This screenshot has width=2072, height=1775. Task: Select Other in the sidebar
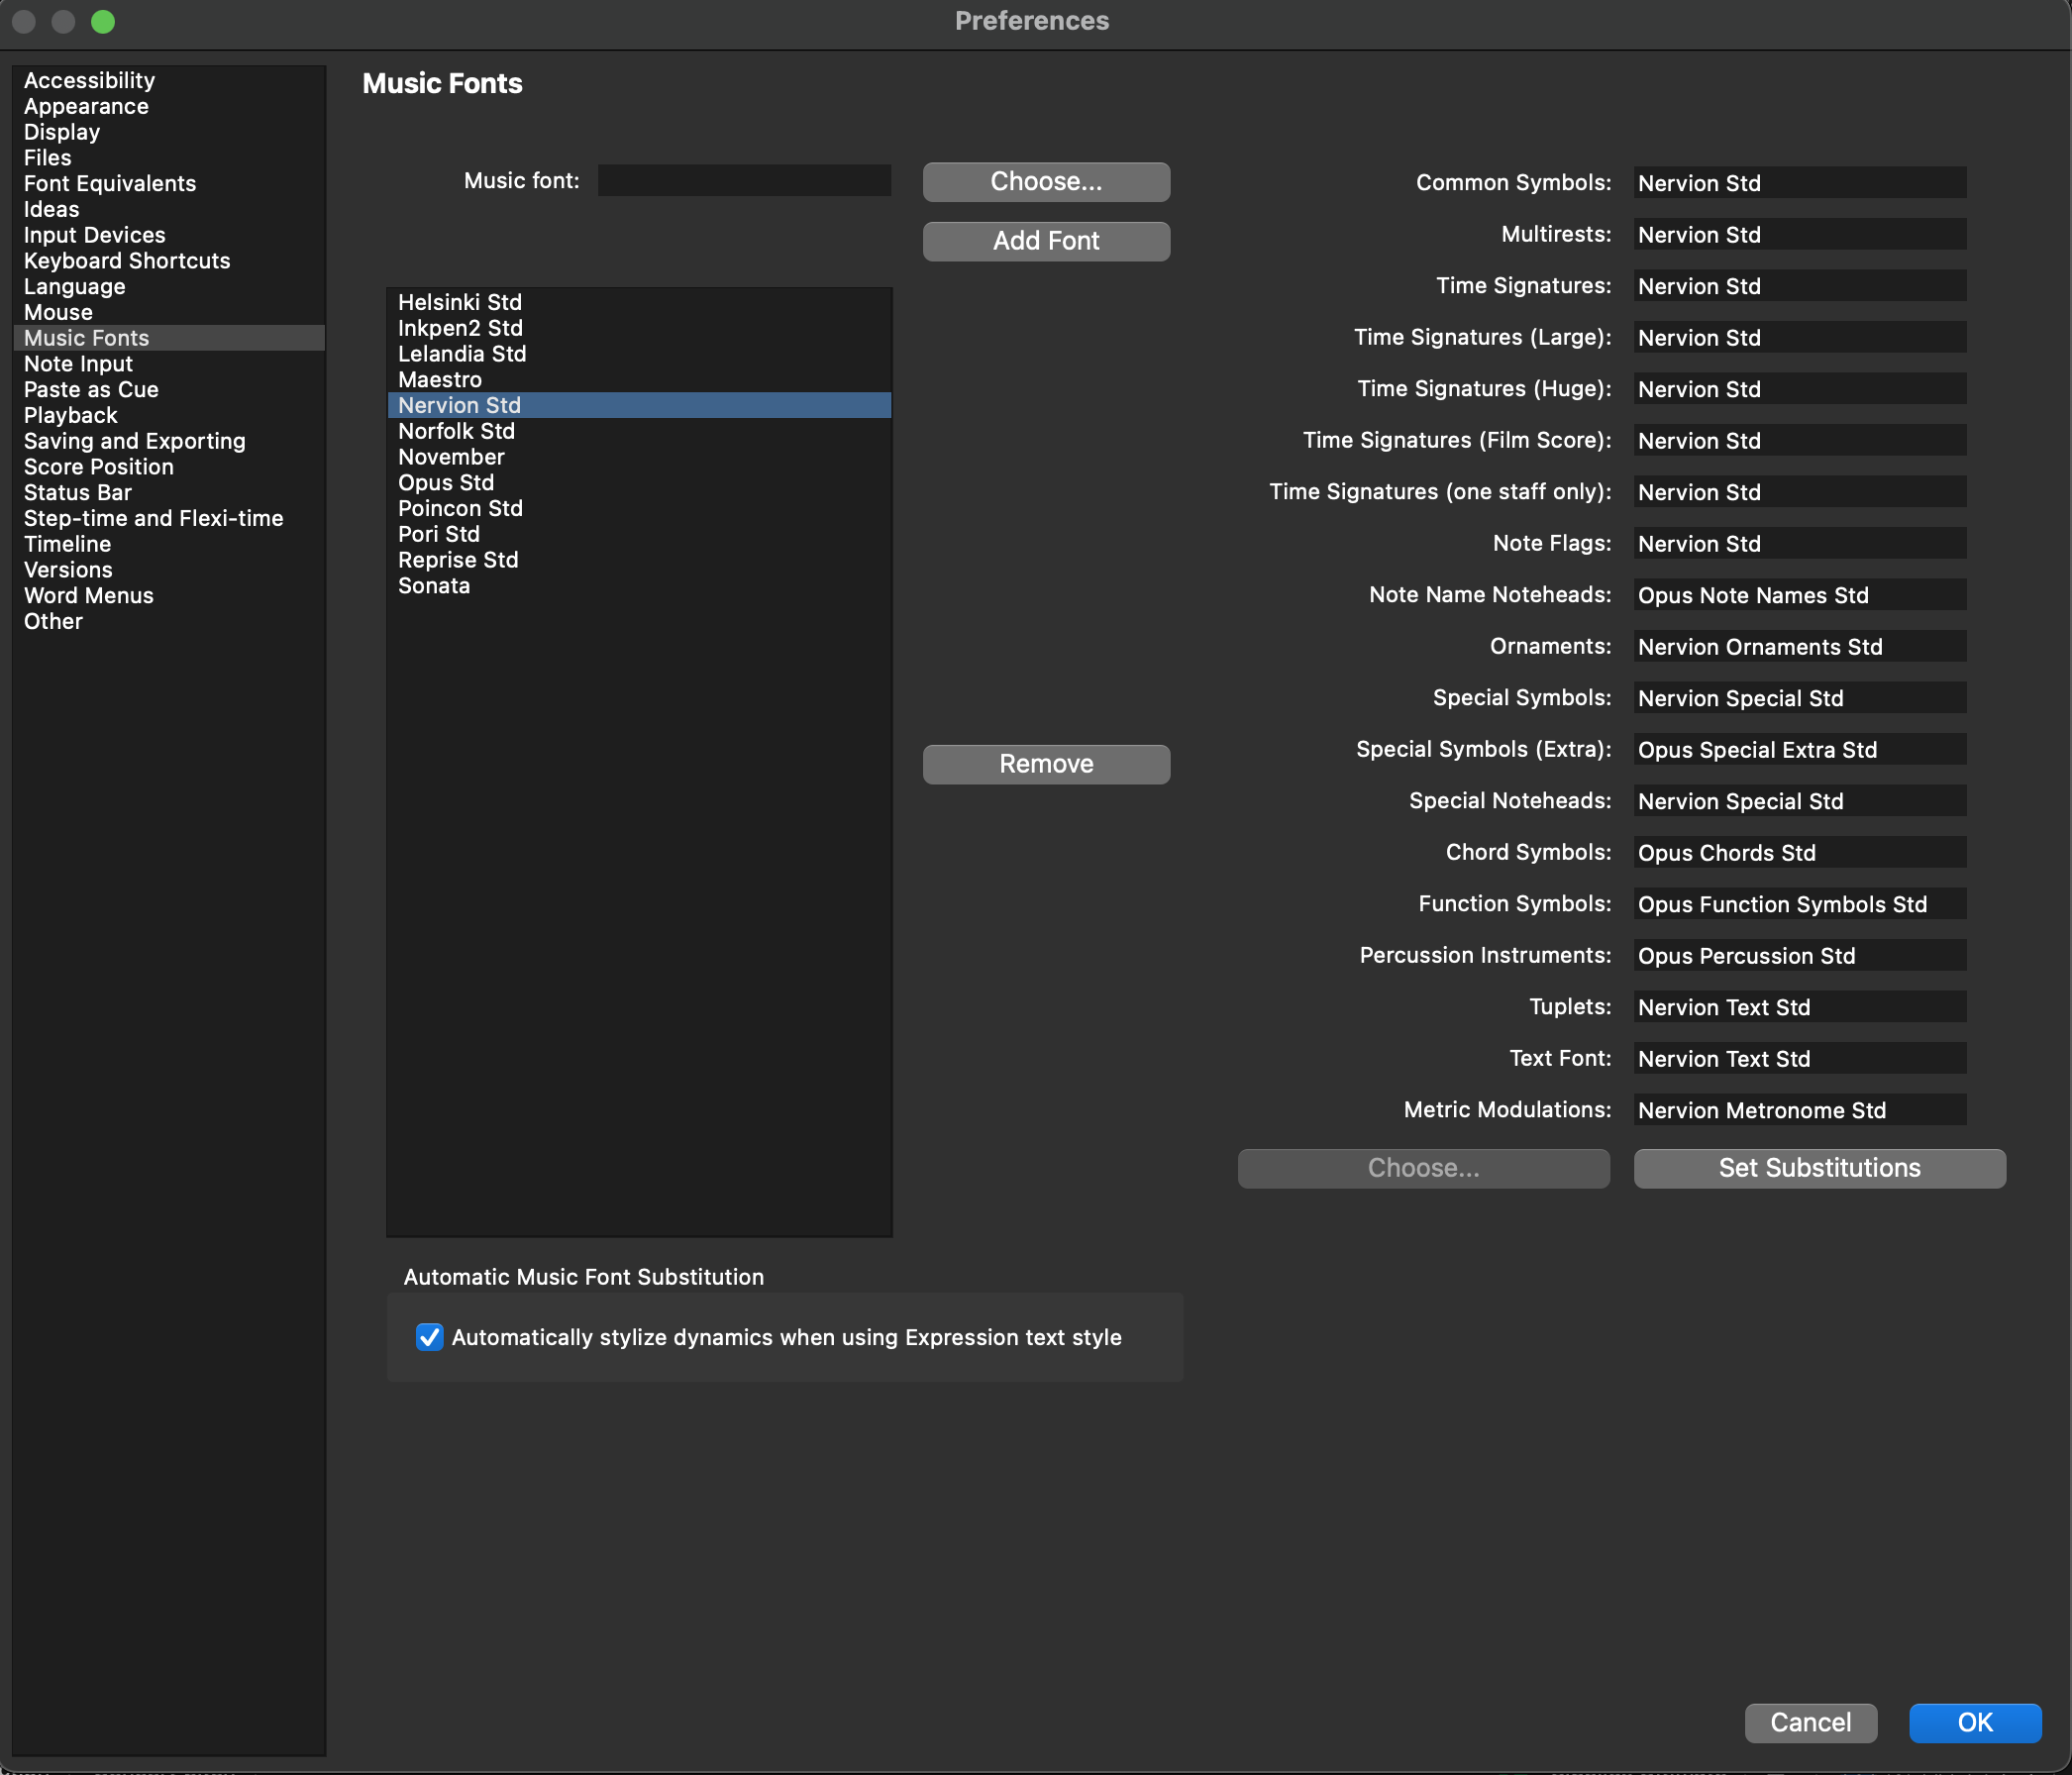[x=168, y=622]
